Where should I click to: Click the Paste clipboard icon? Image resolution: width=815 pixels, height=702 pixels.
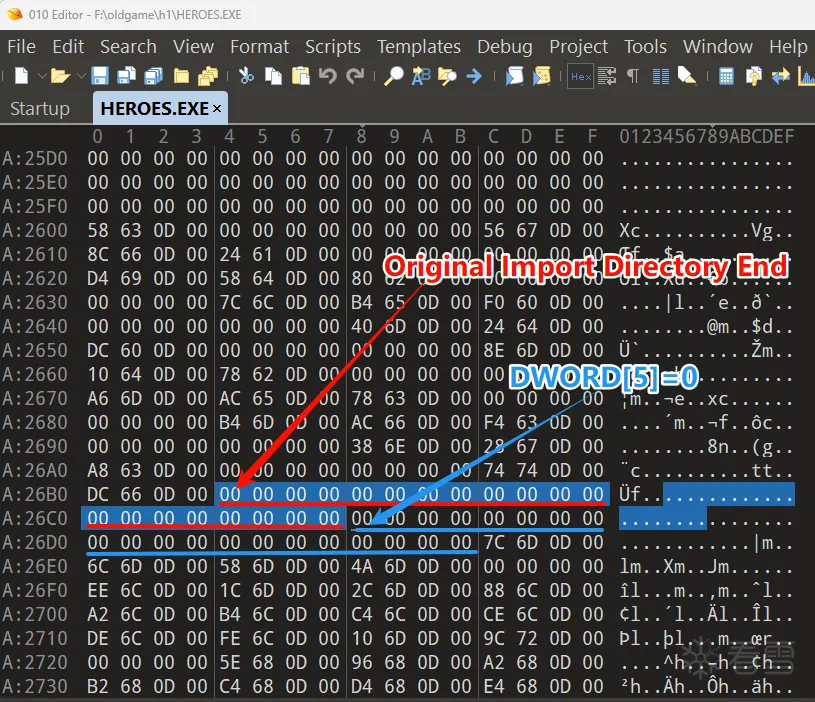[300, 76]
